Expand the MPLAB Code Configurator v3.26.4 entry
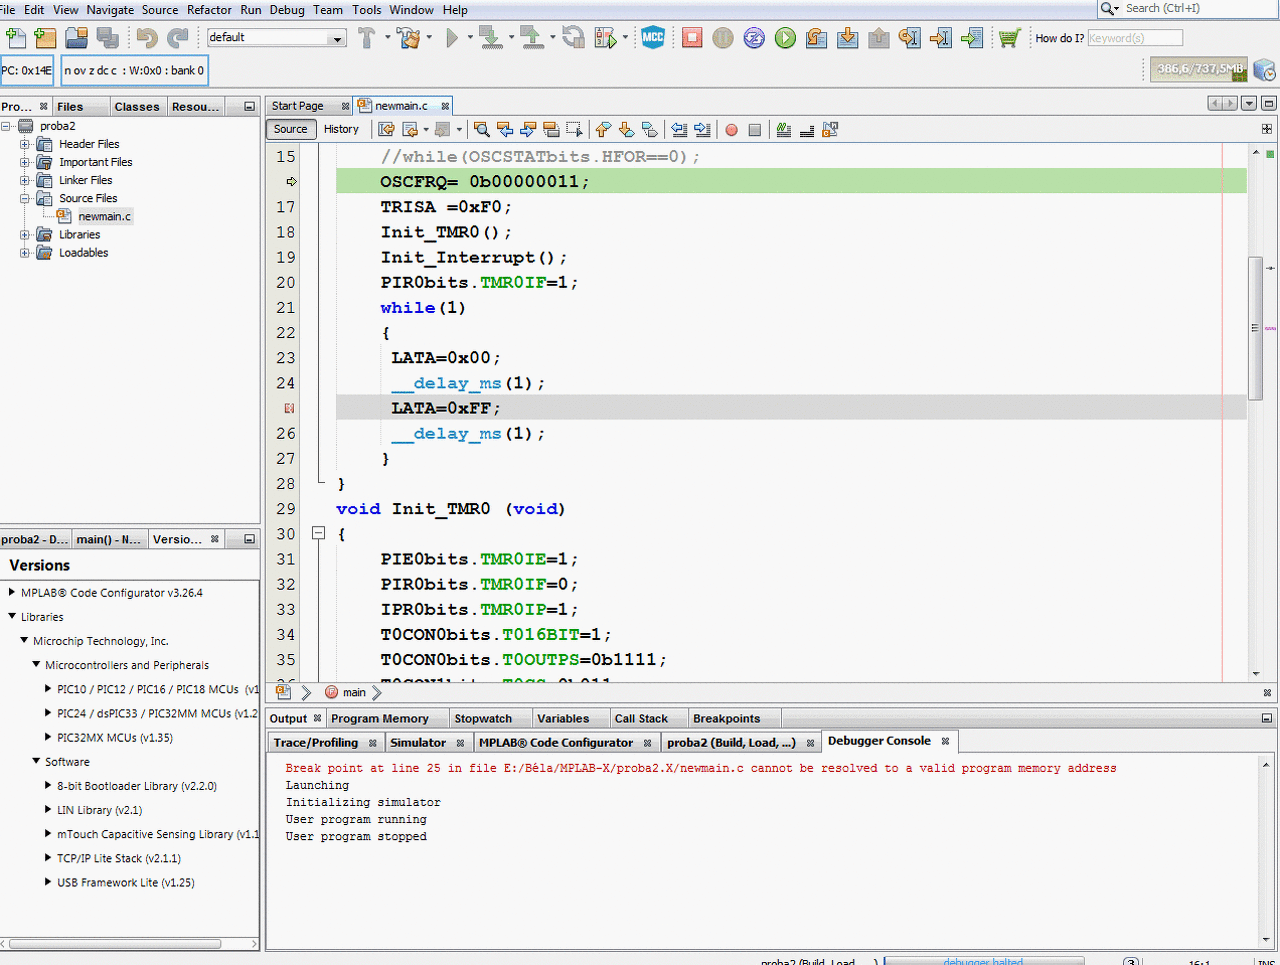 click(x=12, y=592)
